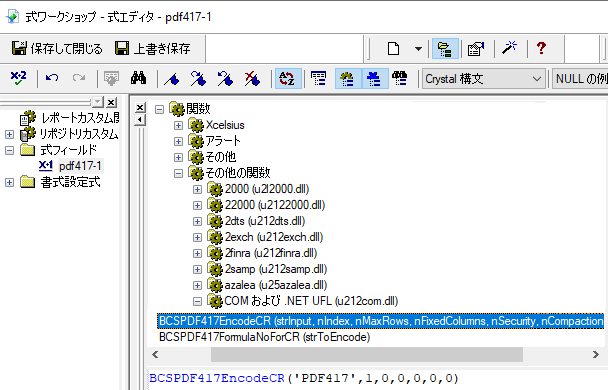Undo the last edit
This screenshot has width=608, height=390.
coord(52,79)
